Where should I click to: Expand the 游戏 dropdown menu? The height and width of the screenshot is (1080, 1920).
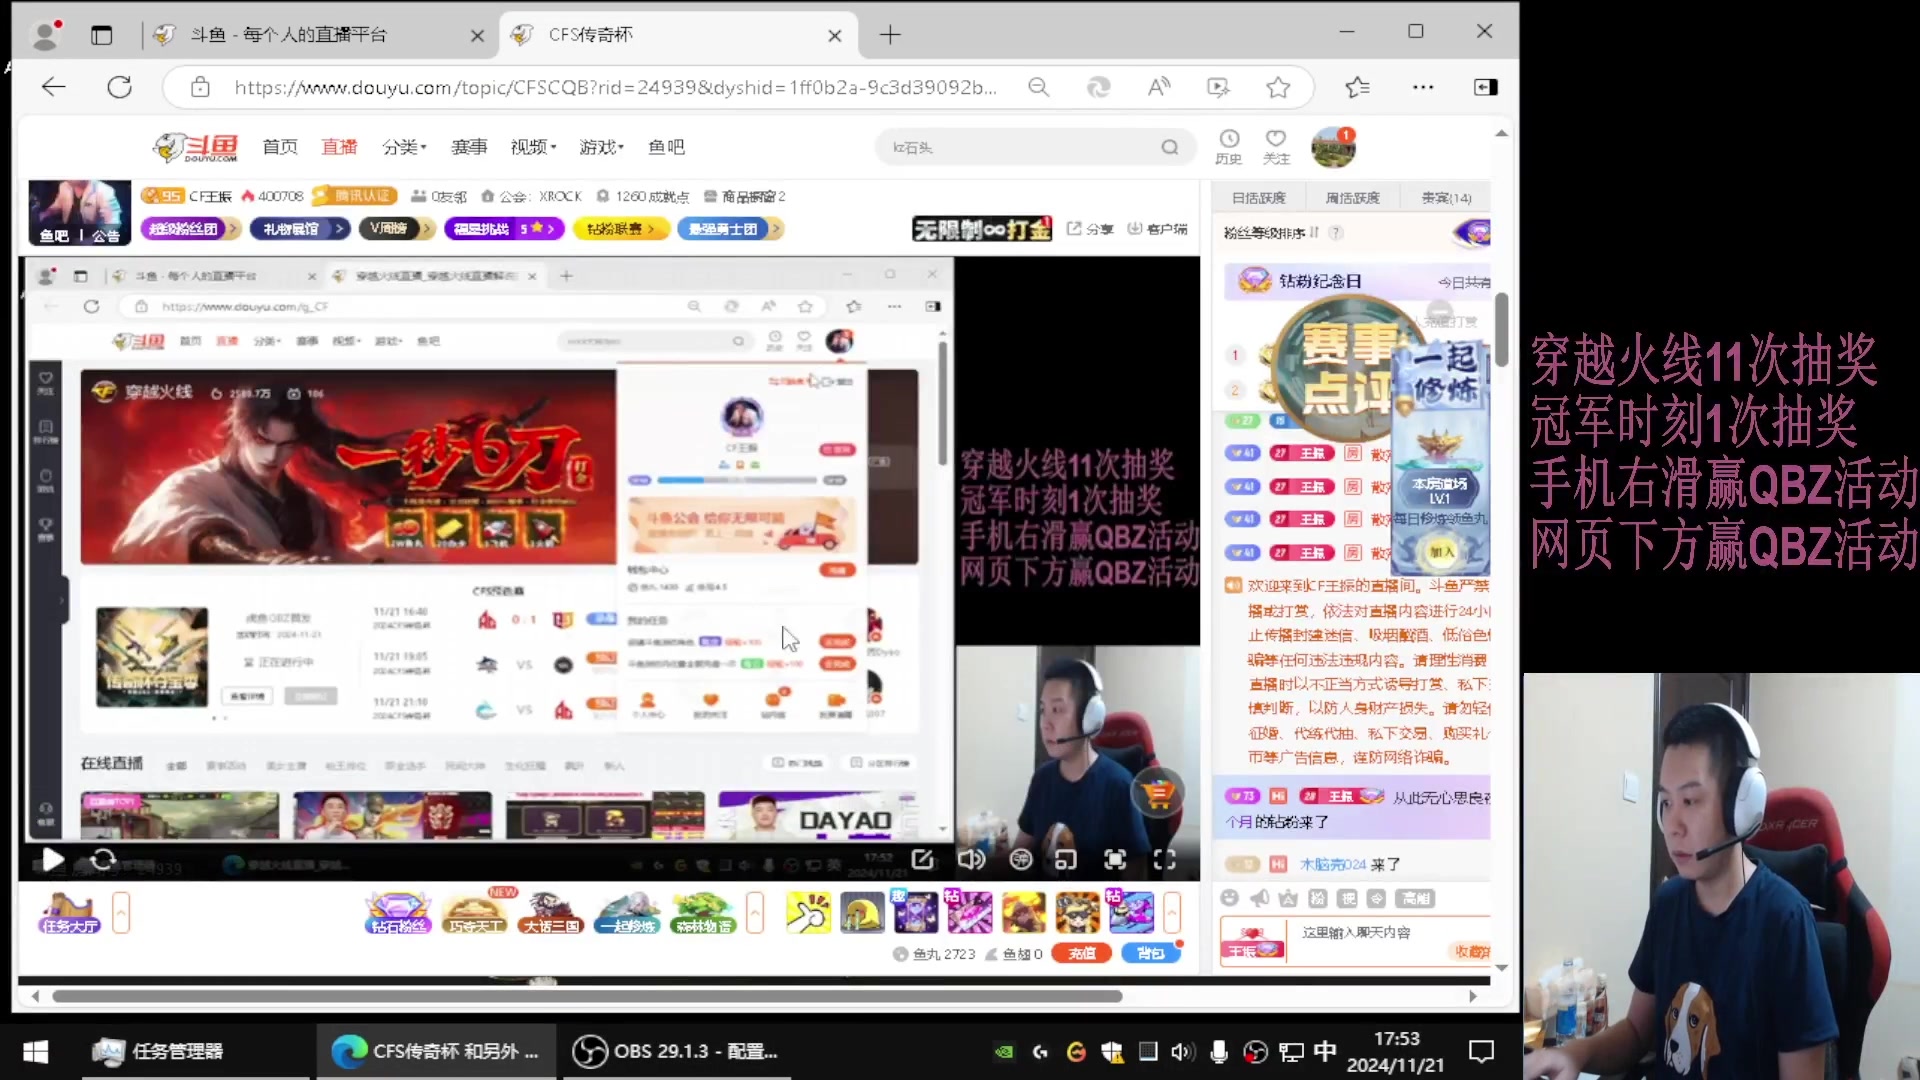click(x=601, y=147)
